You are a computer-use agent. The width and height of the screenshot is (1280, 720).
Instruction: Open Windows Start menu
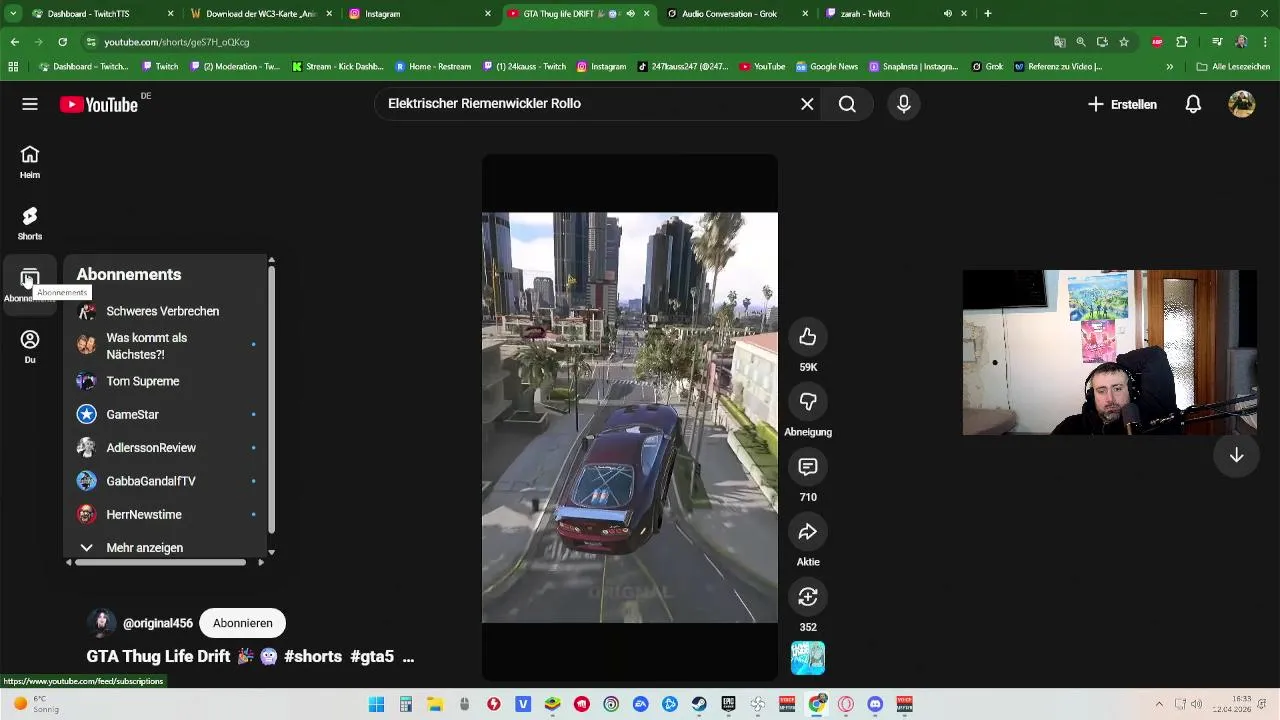click(376, 704)
